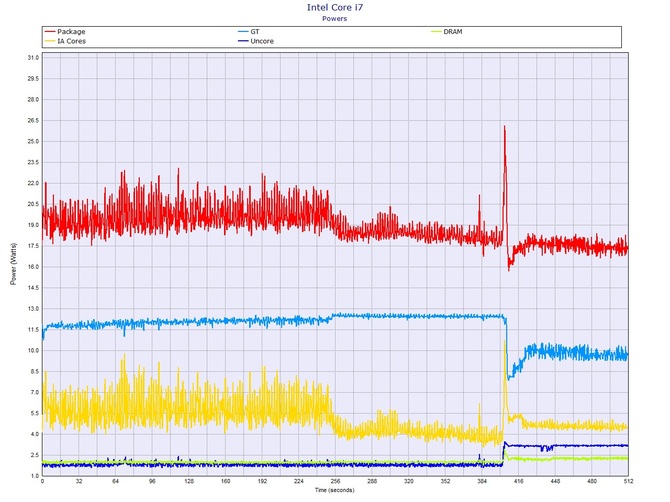Click the 512 x-axis tick value
Viewport: 670px width, 502px height.
628,481
